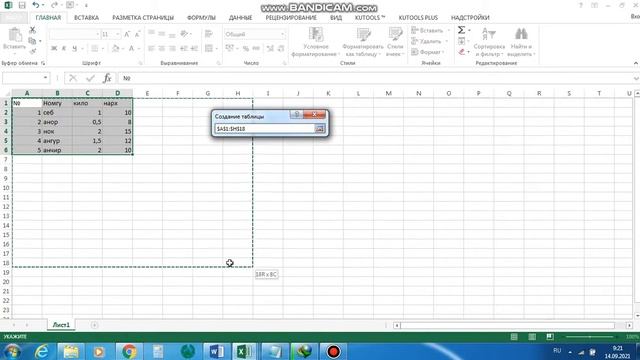Click the borders icon in Шрифт group
The width and height of the screenshot is (640, 360).
[x=94, y=49]
